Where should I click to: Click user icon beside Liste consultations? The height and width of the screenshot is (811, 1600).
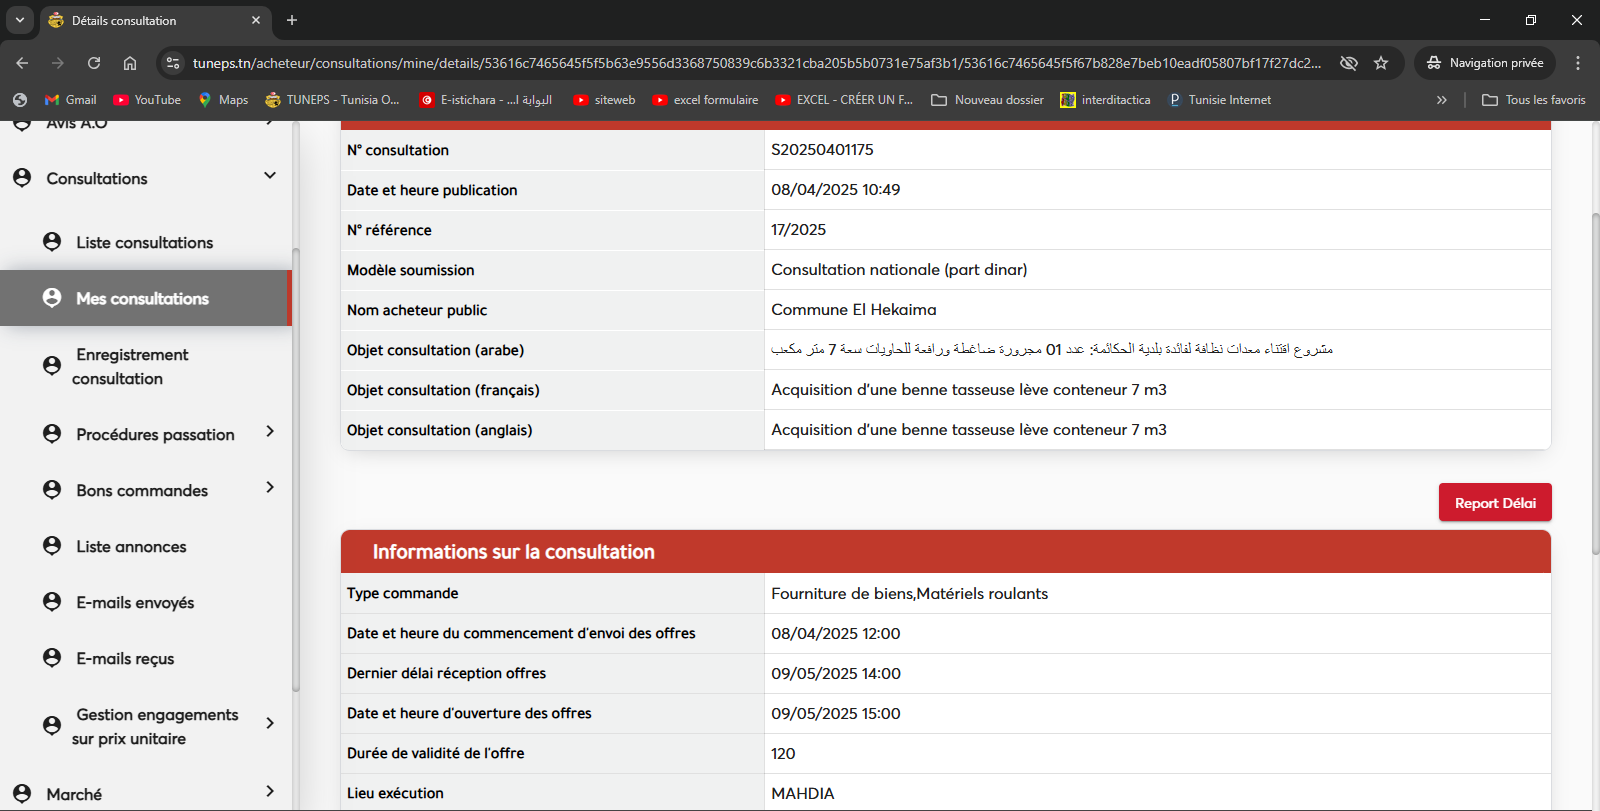[x=52, y=242]
